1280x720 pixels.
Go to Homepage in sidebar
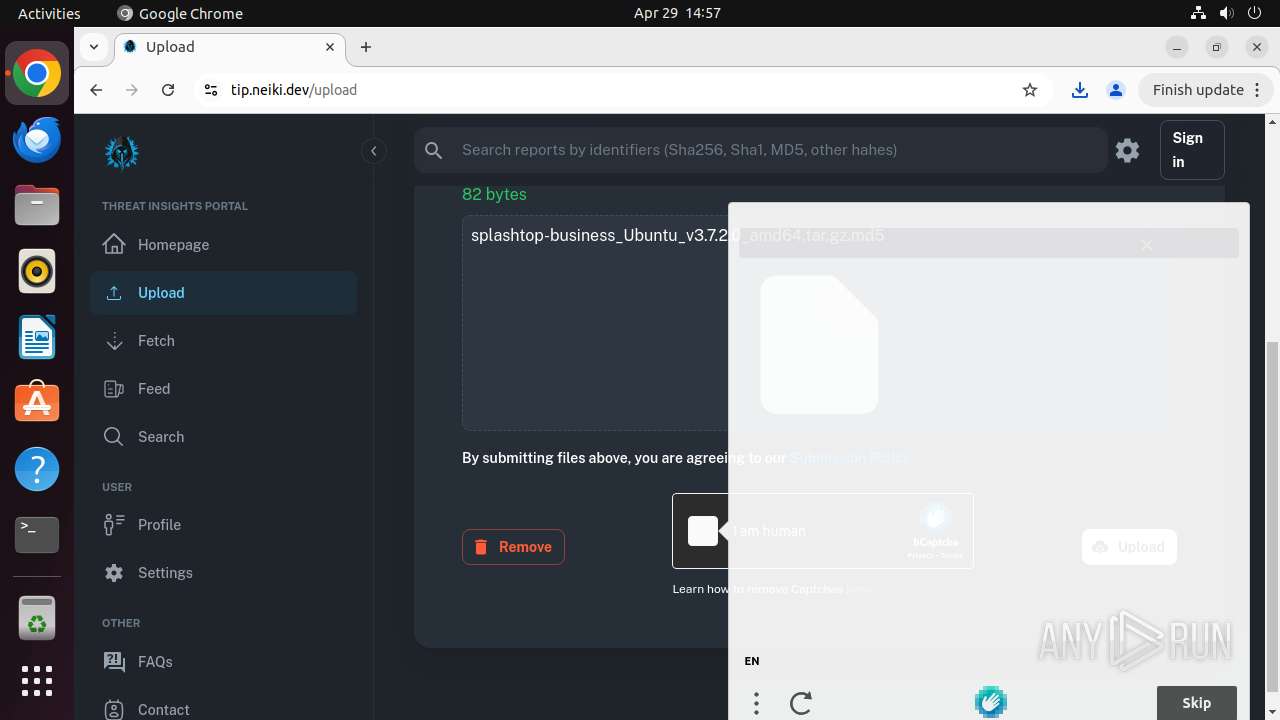tap(223, 245)
